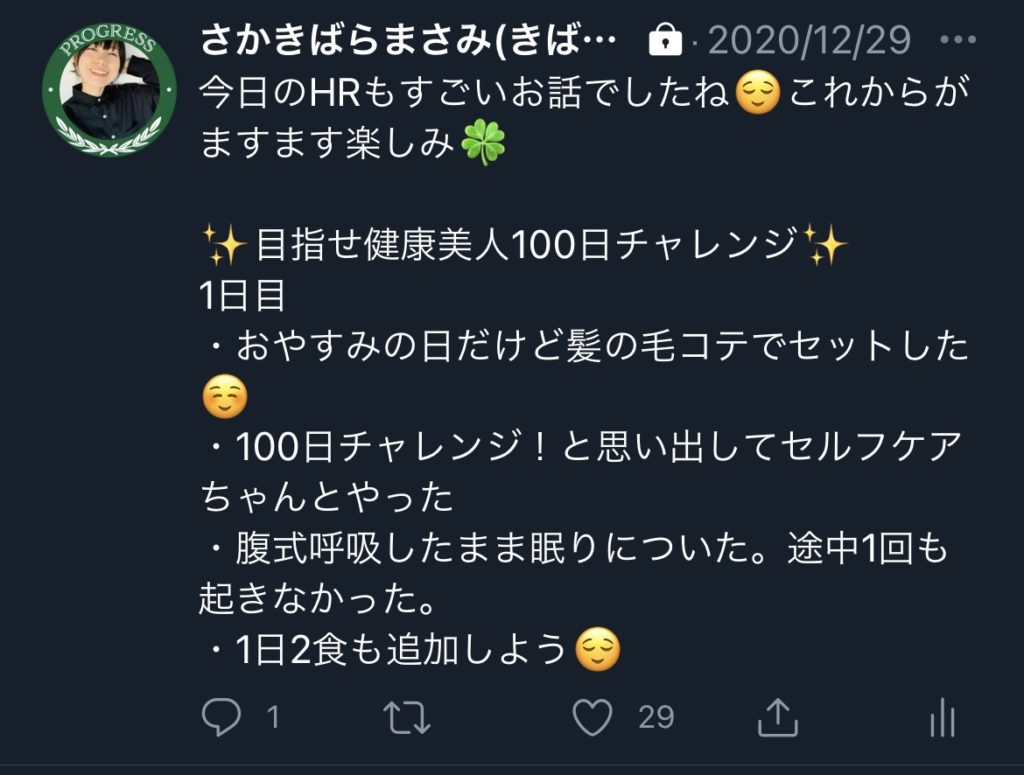Click the left sparkles emoji before 目指せ
This screenshot has width=1024, height=775.
tap(225, 244)
